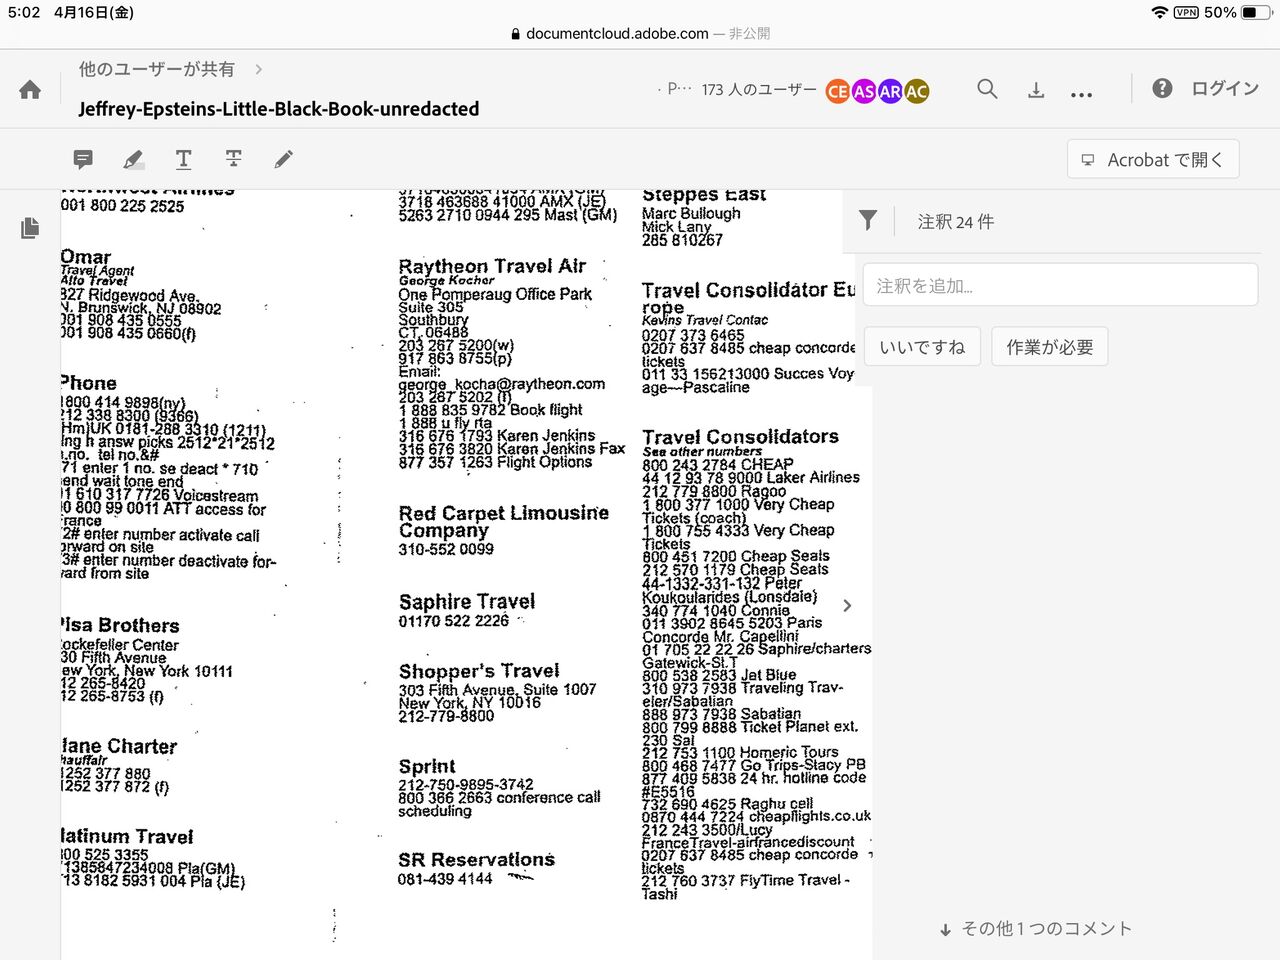
Task: Select the strikethrough text tool
Action: click(x=233, y=159)
